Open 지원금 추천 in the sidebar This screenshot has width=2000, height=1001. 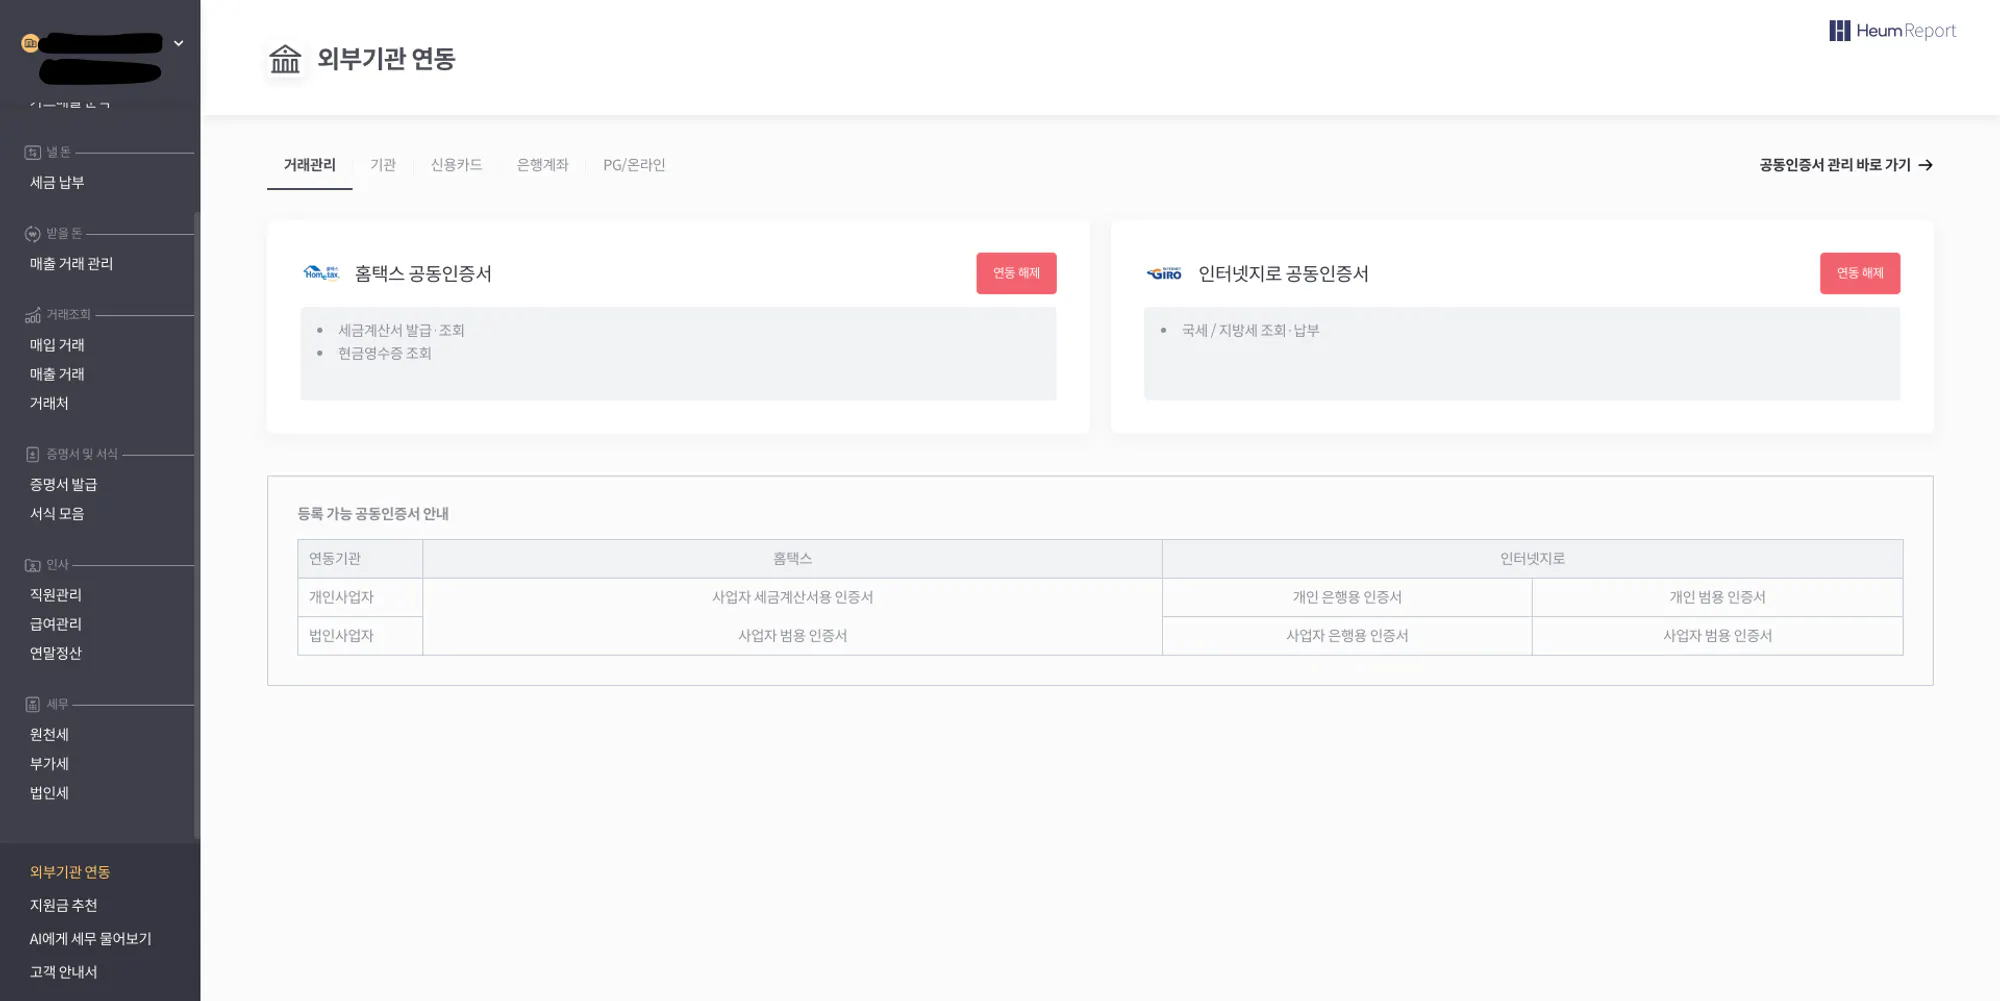63,905
